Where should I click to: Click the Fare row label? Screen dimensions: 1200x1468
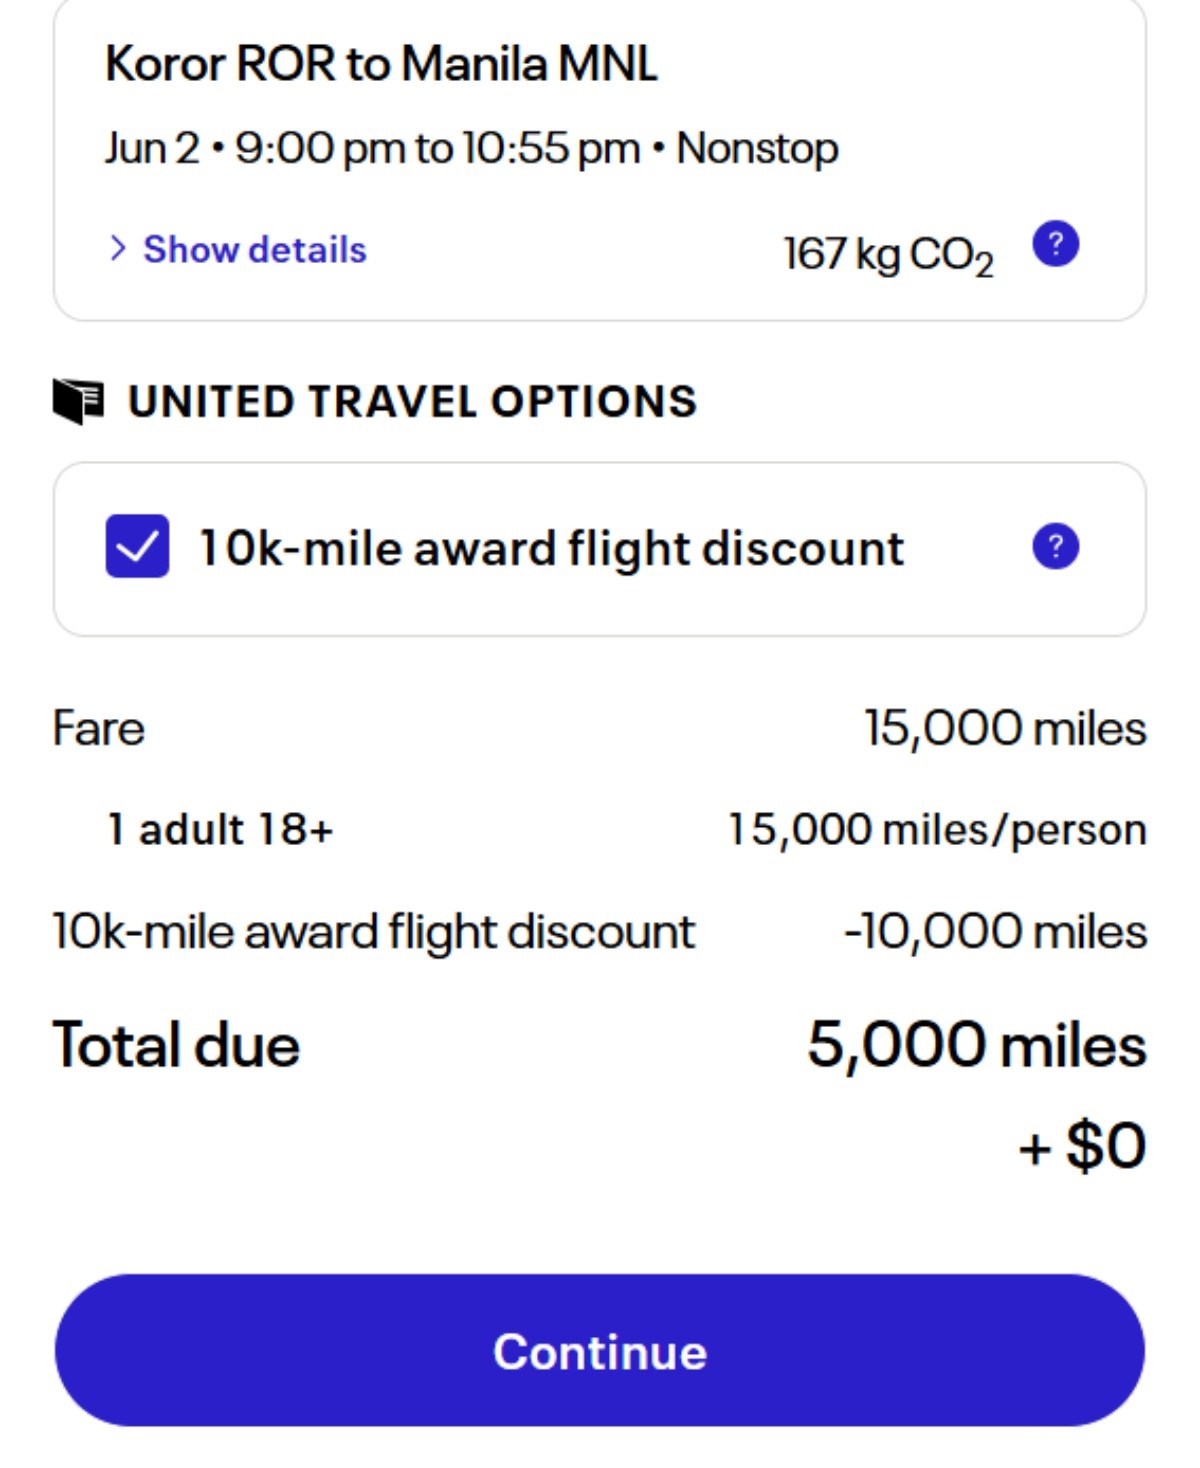(98, 728)
